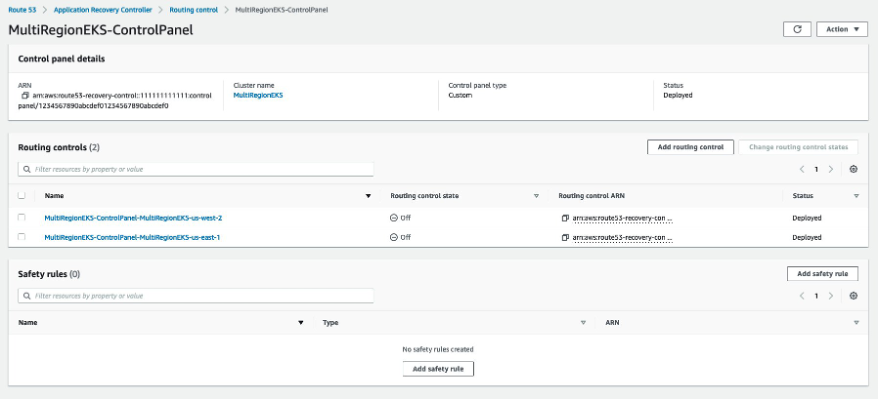Viewport: 879px width, 400px height.
Task: Sort routing controls by Status column
Action: click(x=856, y=196)
